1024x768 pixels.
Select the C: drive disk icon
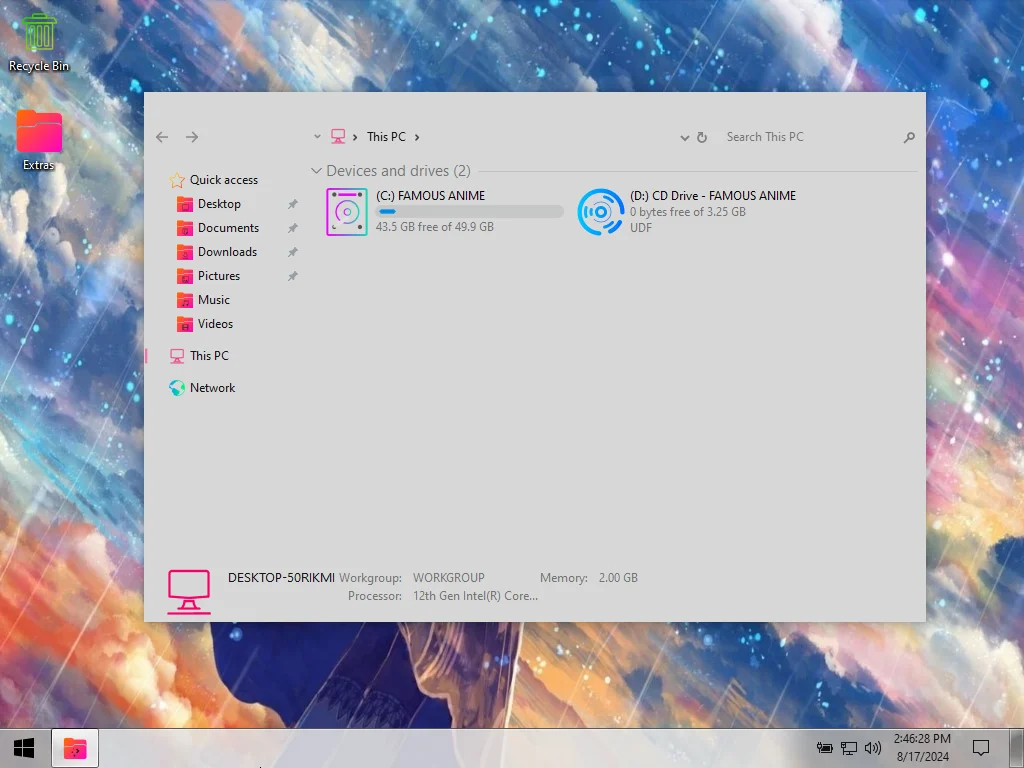[x=347, y=212]
